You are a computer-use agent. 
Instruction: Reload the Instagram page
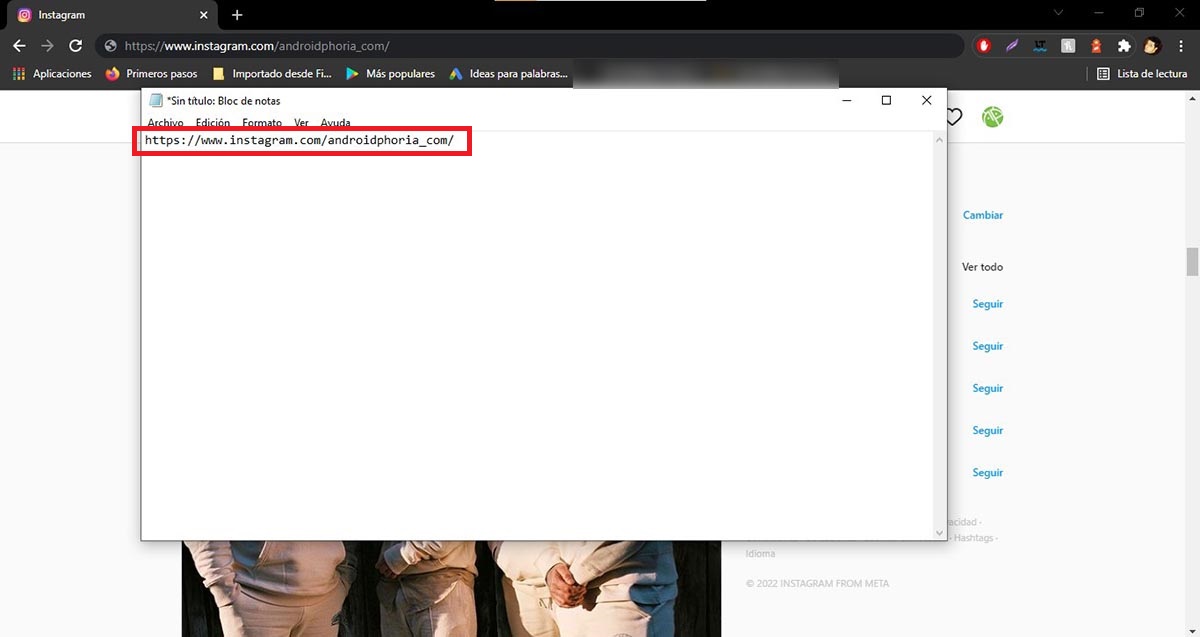[75, 46]
